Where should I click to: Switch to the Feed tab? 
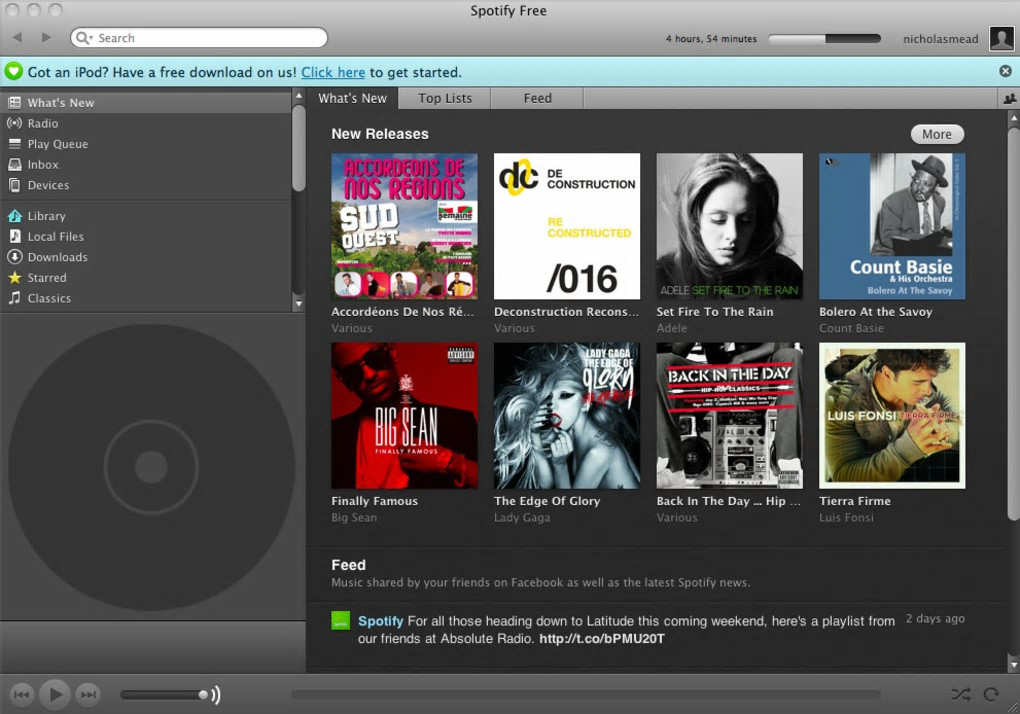537,98
